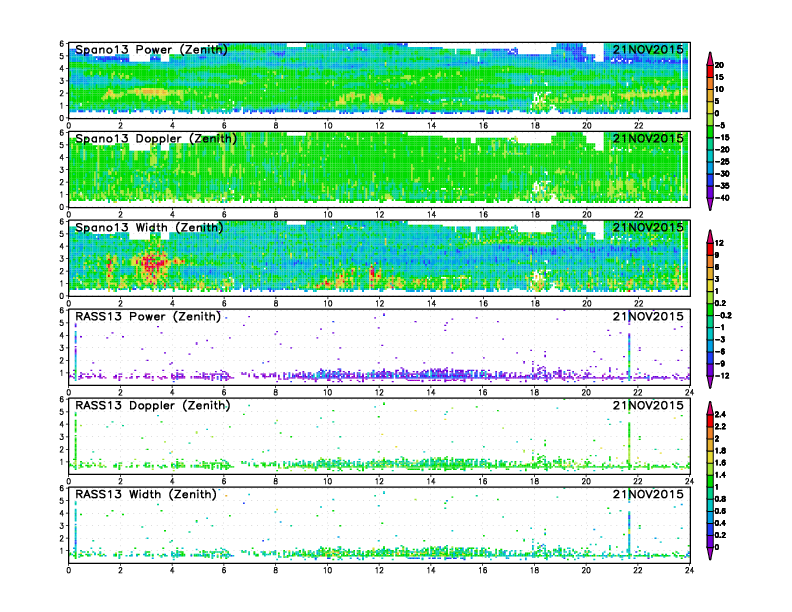Click the 21NOV2015 date in RASS13 Doppler panel
This screenshot has width=792, height=612.
tap(648, 405)
